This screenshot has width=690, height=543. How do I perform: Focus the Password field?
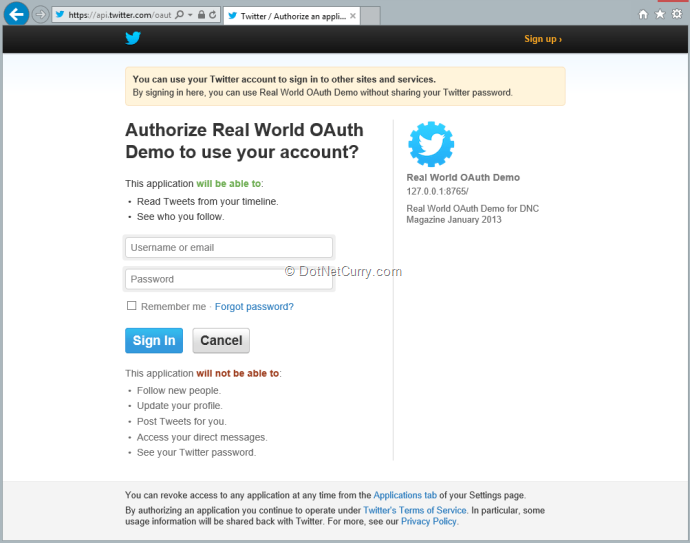(x=229, y=279)
